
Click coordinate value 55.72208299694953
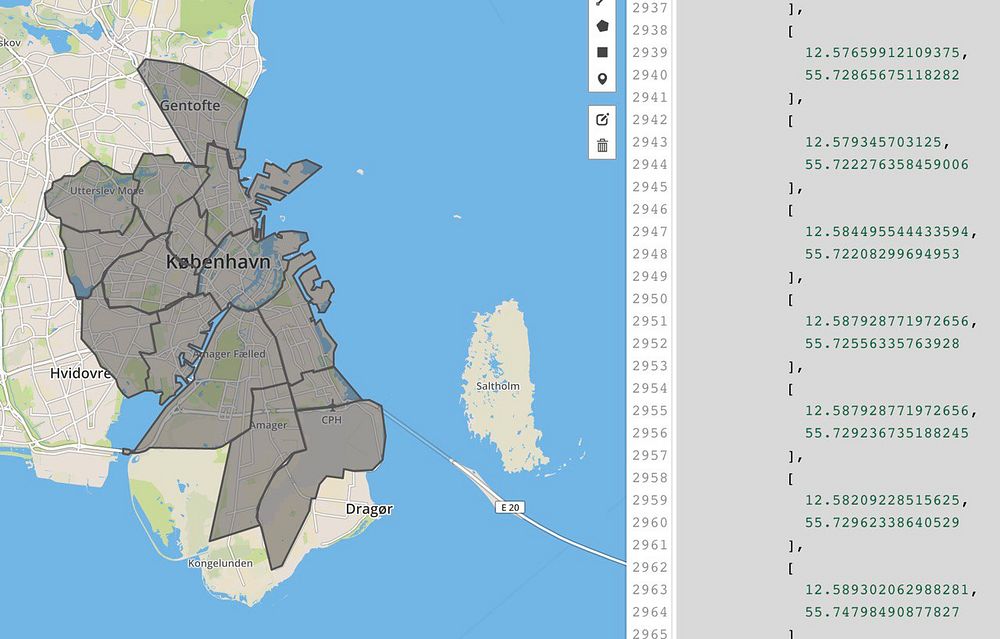882,254
